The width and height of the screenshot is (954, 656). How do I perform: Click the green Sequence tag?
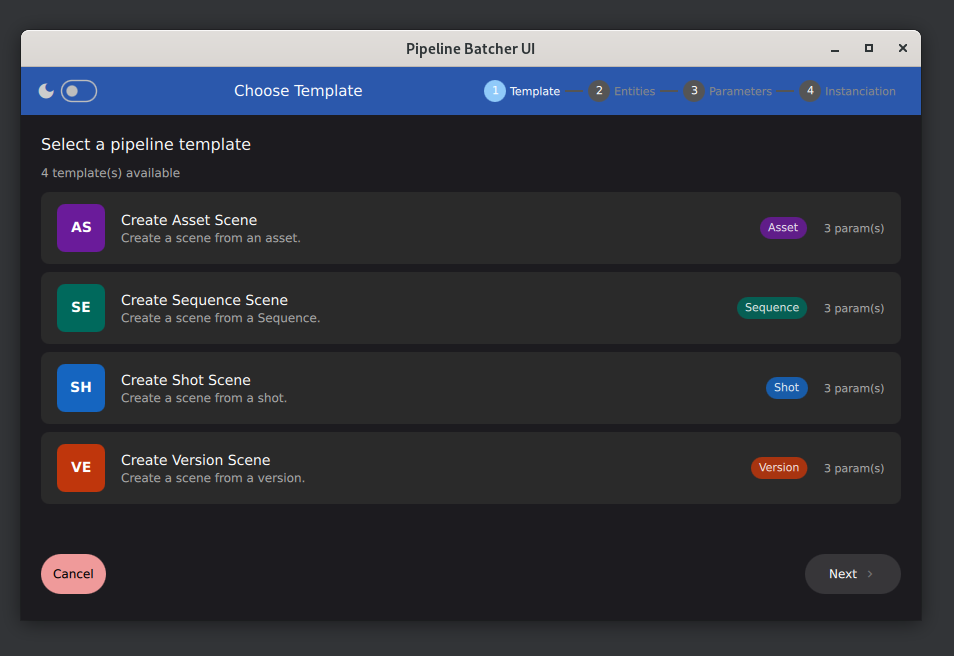click(771, 308)
